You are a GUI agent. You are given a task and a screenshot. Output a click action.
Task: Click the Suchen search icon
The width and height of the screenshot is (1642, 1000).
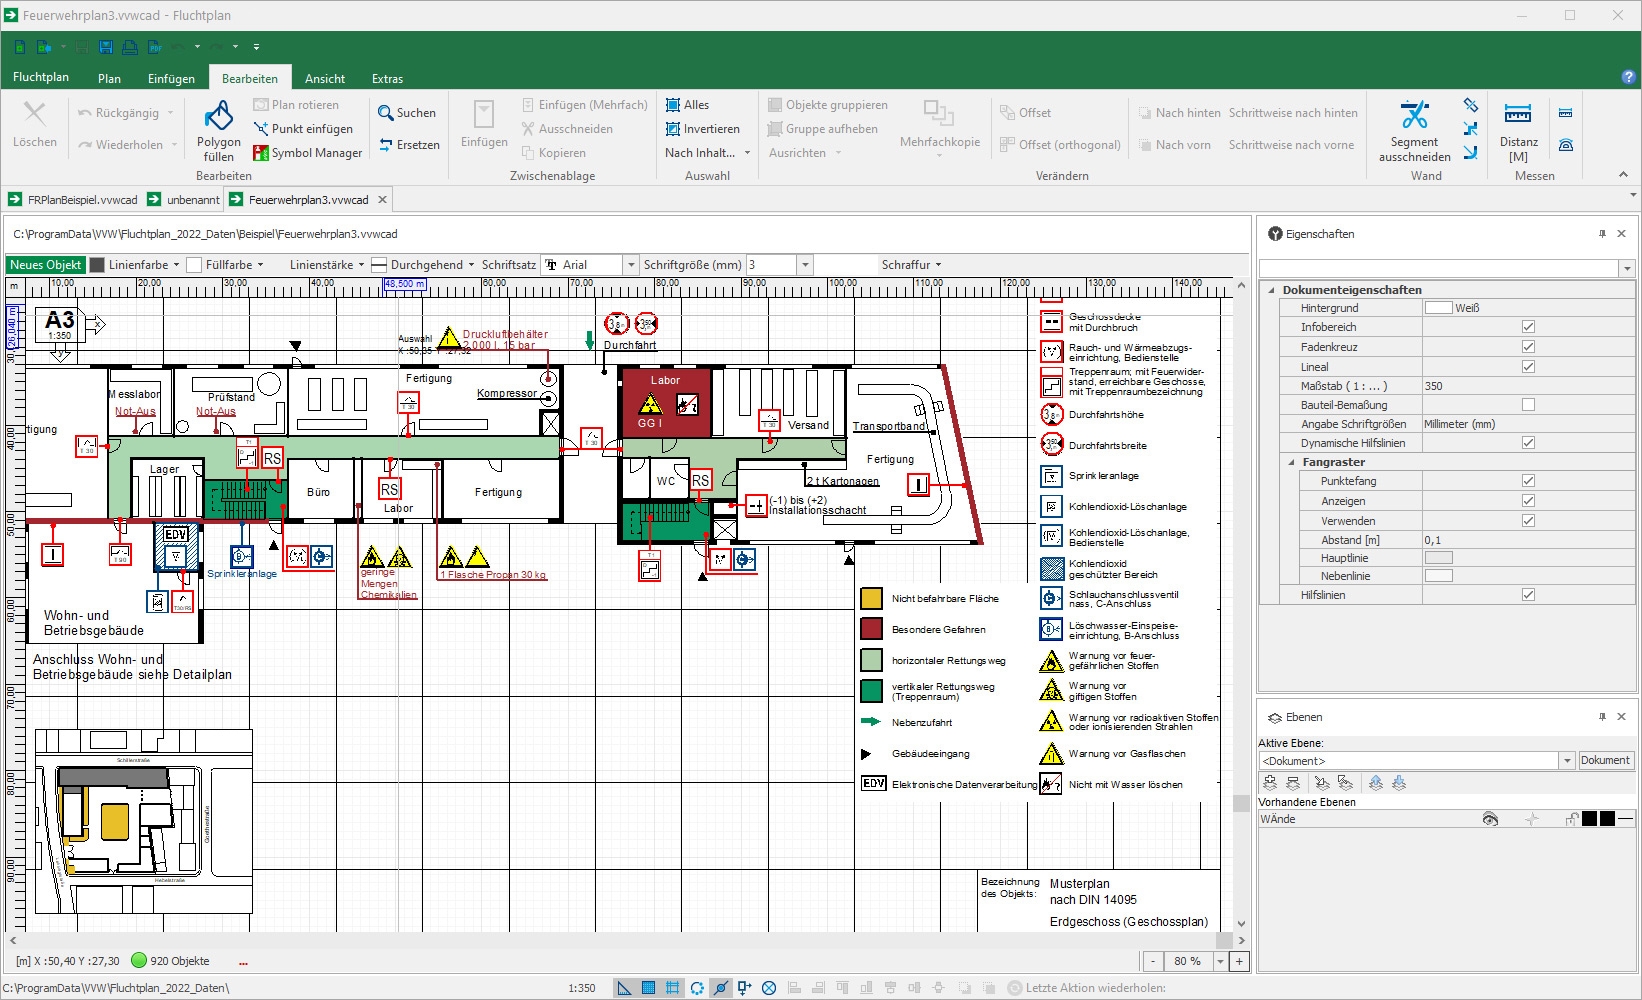tap(385, 113)
